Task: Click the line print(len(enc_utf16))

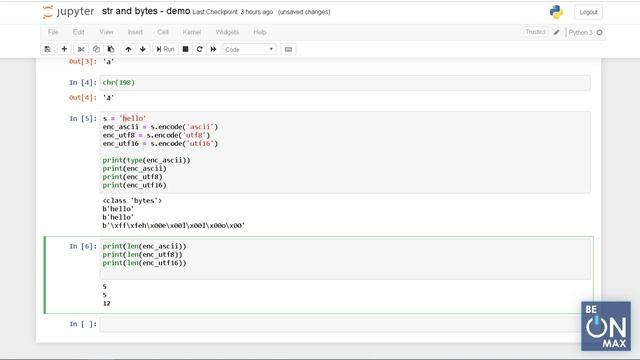Action: (144, 263)
